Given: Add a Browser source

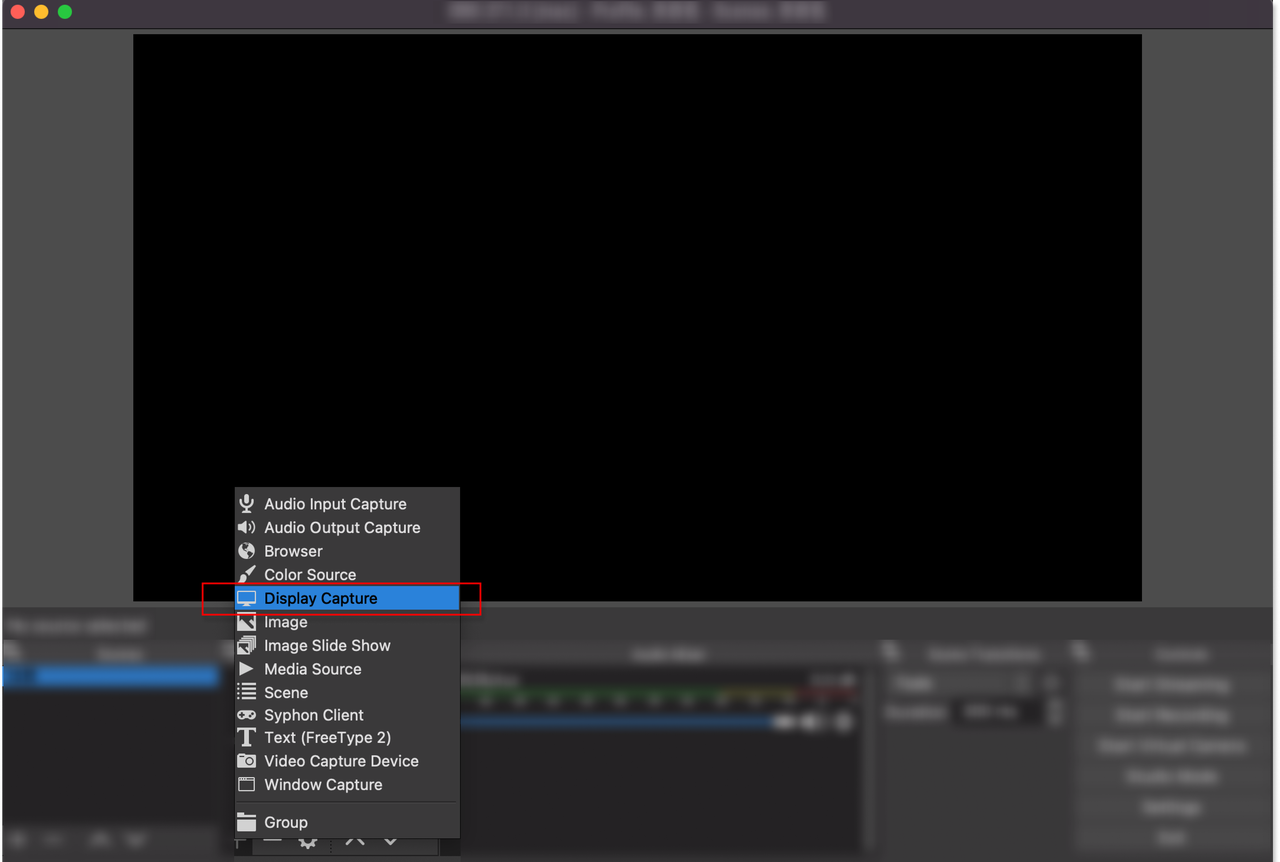Looking at the screenshot, I should click(347, 551).
